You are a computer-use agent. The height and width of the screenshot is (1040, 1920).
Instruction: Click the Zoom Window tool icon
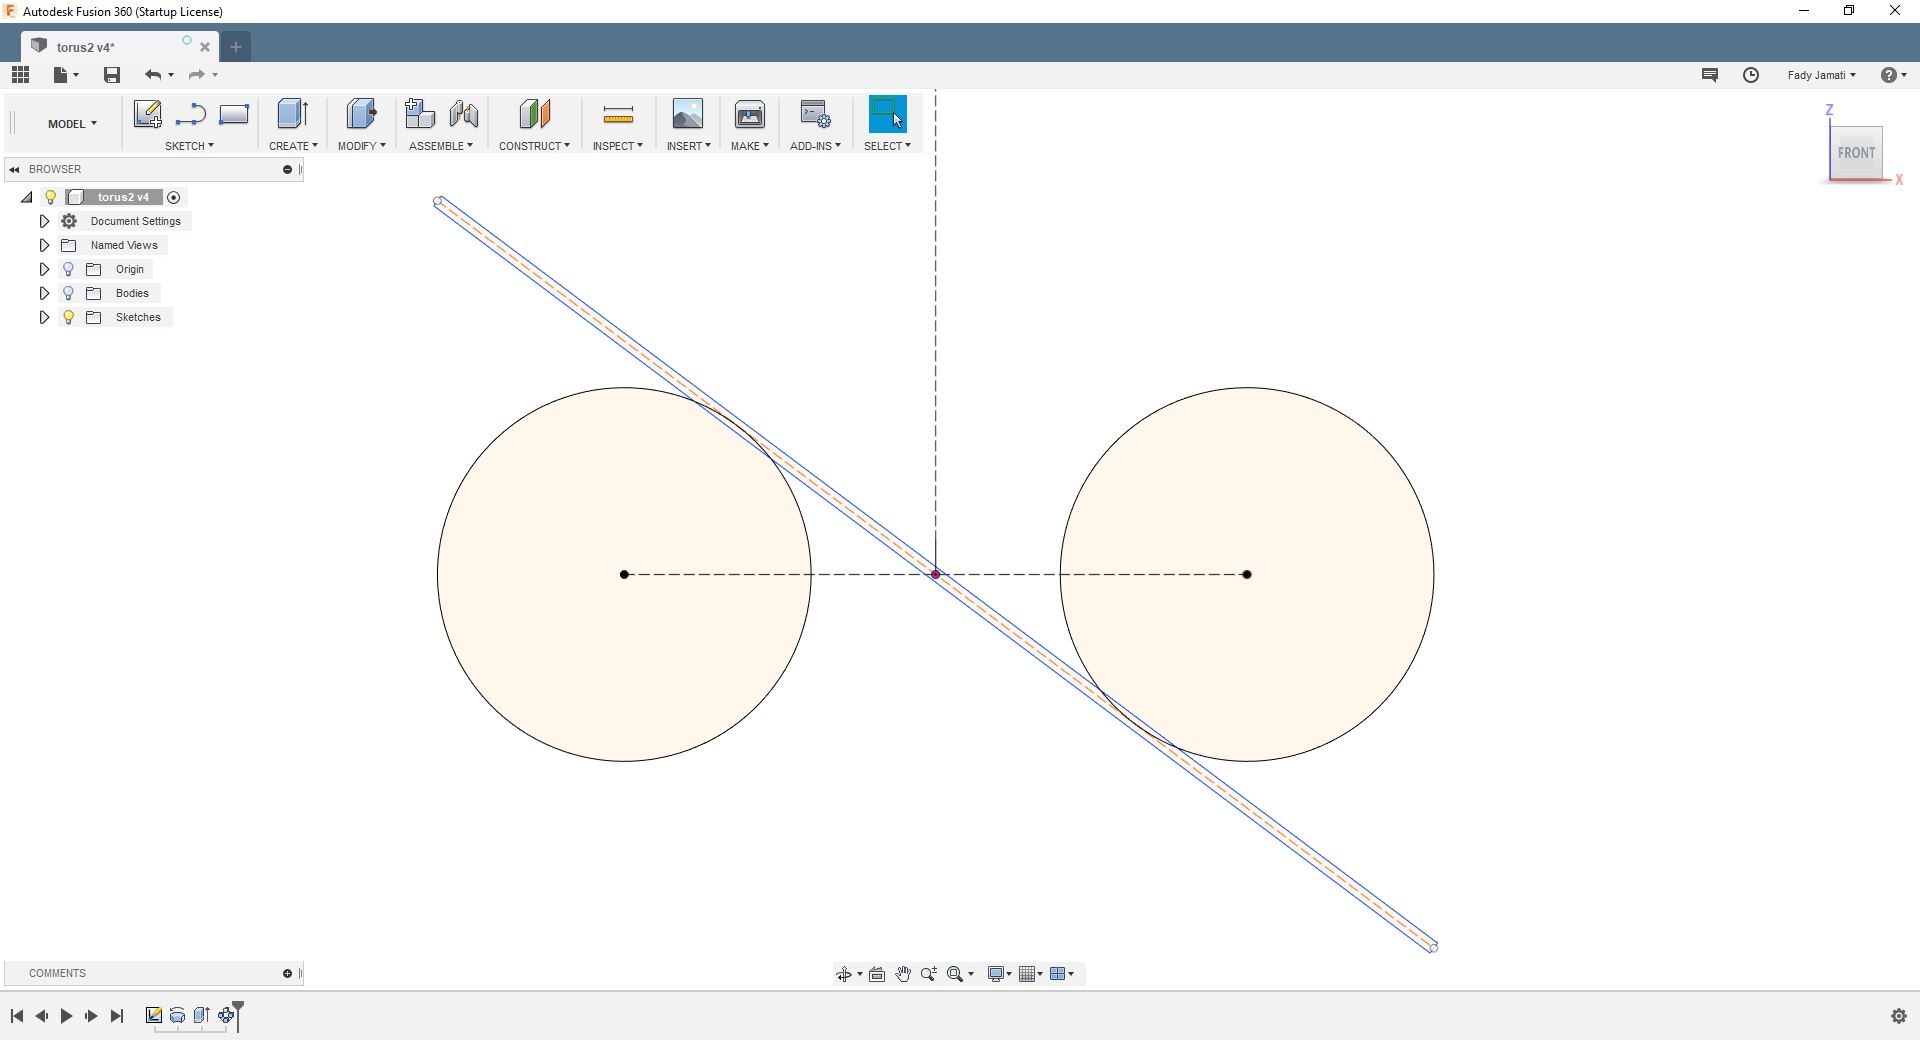click(929, 974)
